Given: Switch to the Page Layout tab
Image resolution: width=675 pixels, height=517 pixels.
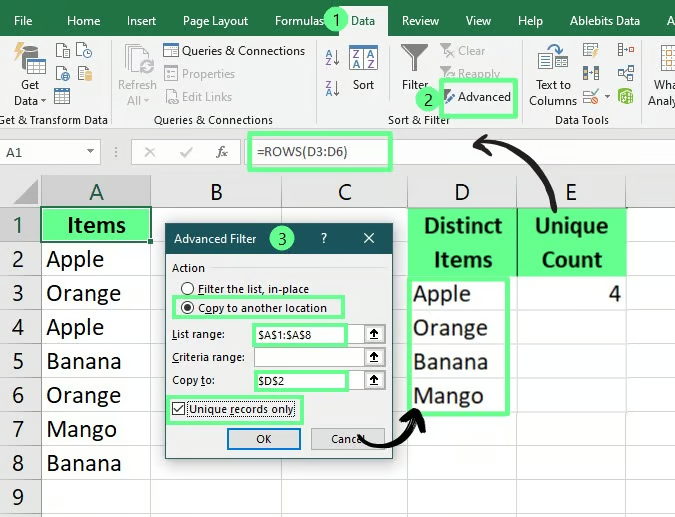Looking at the screenshot, I should pos(216,21).
